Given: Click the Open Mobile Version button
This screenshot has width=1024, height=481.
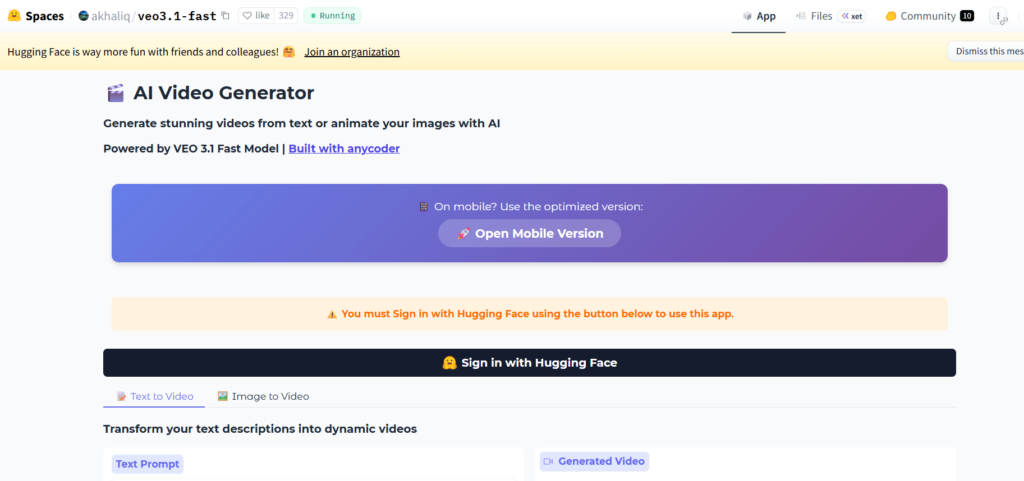Looking at the screenshot, I should coord(529,233).
